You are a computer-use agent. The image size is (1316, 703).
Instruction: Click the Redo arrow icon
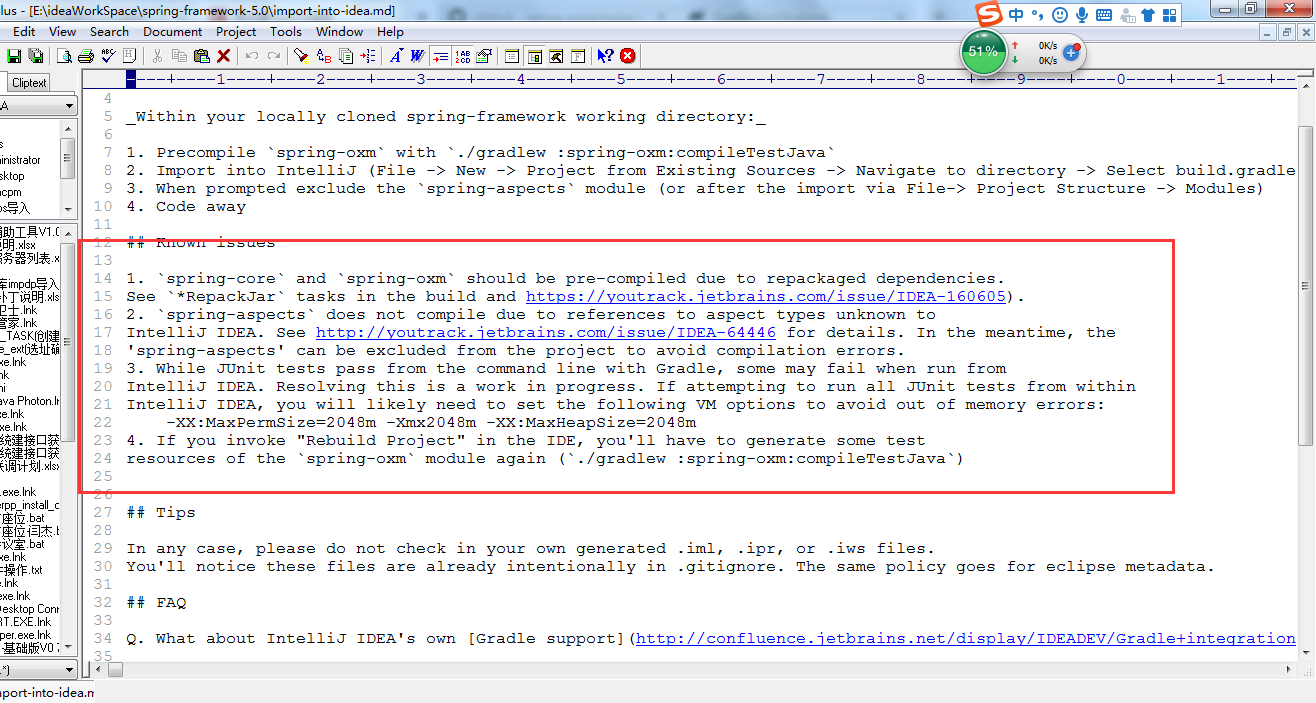click(273, 56)
